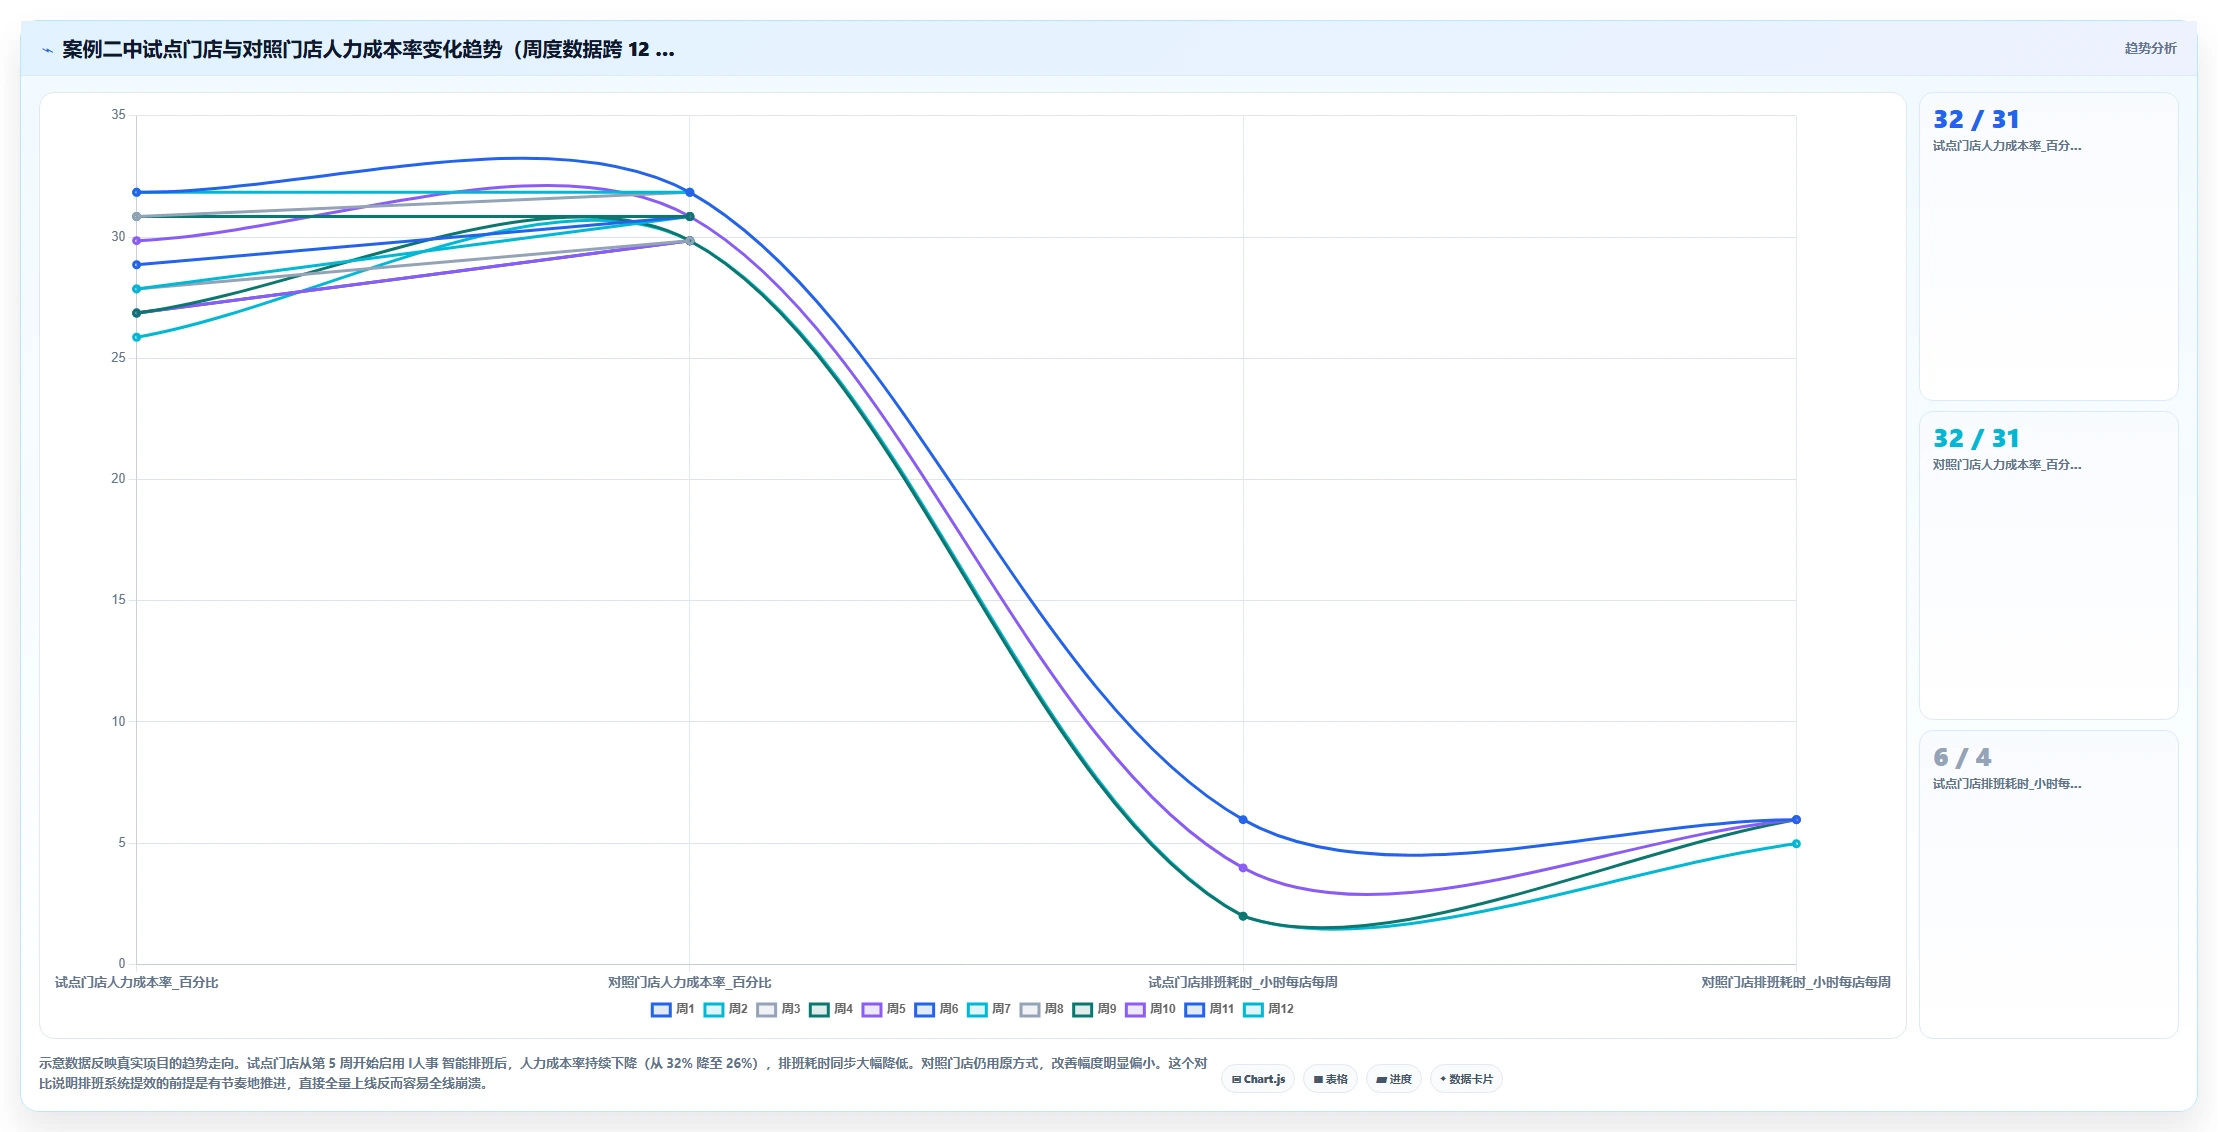Image resolution: width=2218 pixels, height=1132 pixels.
Task: Open the blue 32 / 31 试点门店 card
Action: pyautogui.click(x=2048, y=246)
